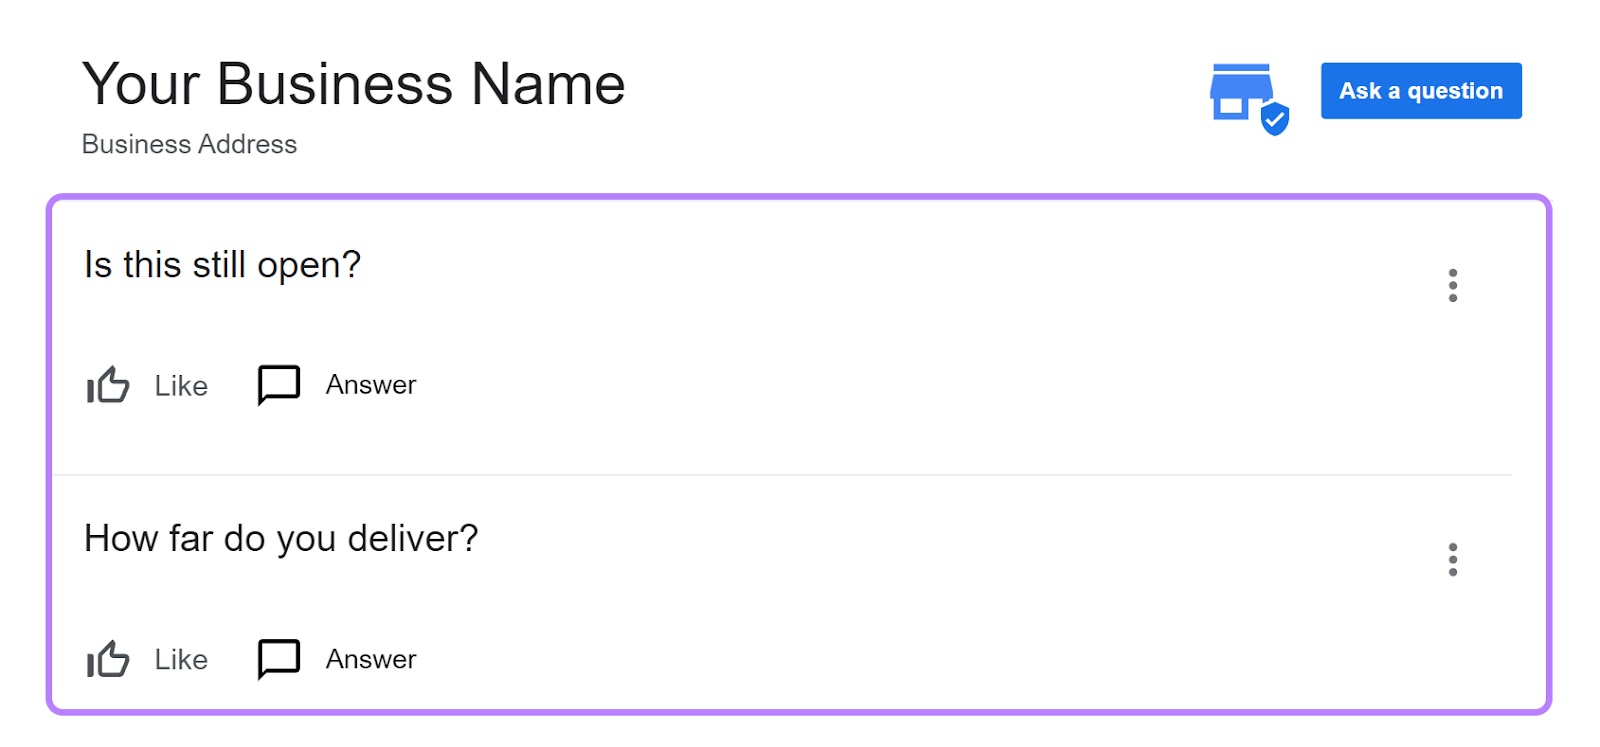Screen dimensions: 1600x747
Task: Click the 'Business Address' text
Action: 188,144
